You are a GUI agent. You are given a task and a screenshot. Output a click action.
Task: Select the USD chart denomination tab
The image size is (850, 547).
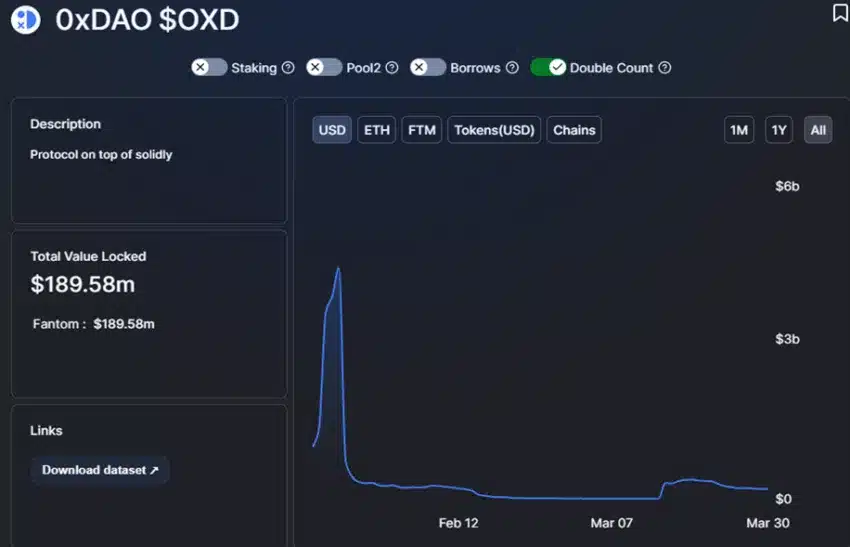332,130
